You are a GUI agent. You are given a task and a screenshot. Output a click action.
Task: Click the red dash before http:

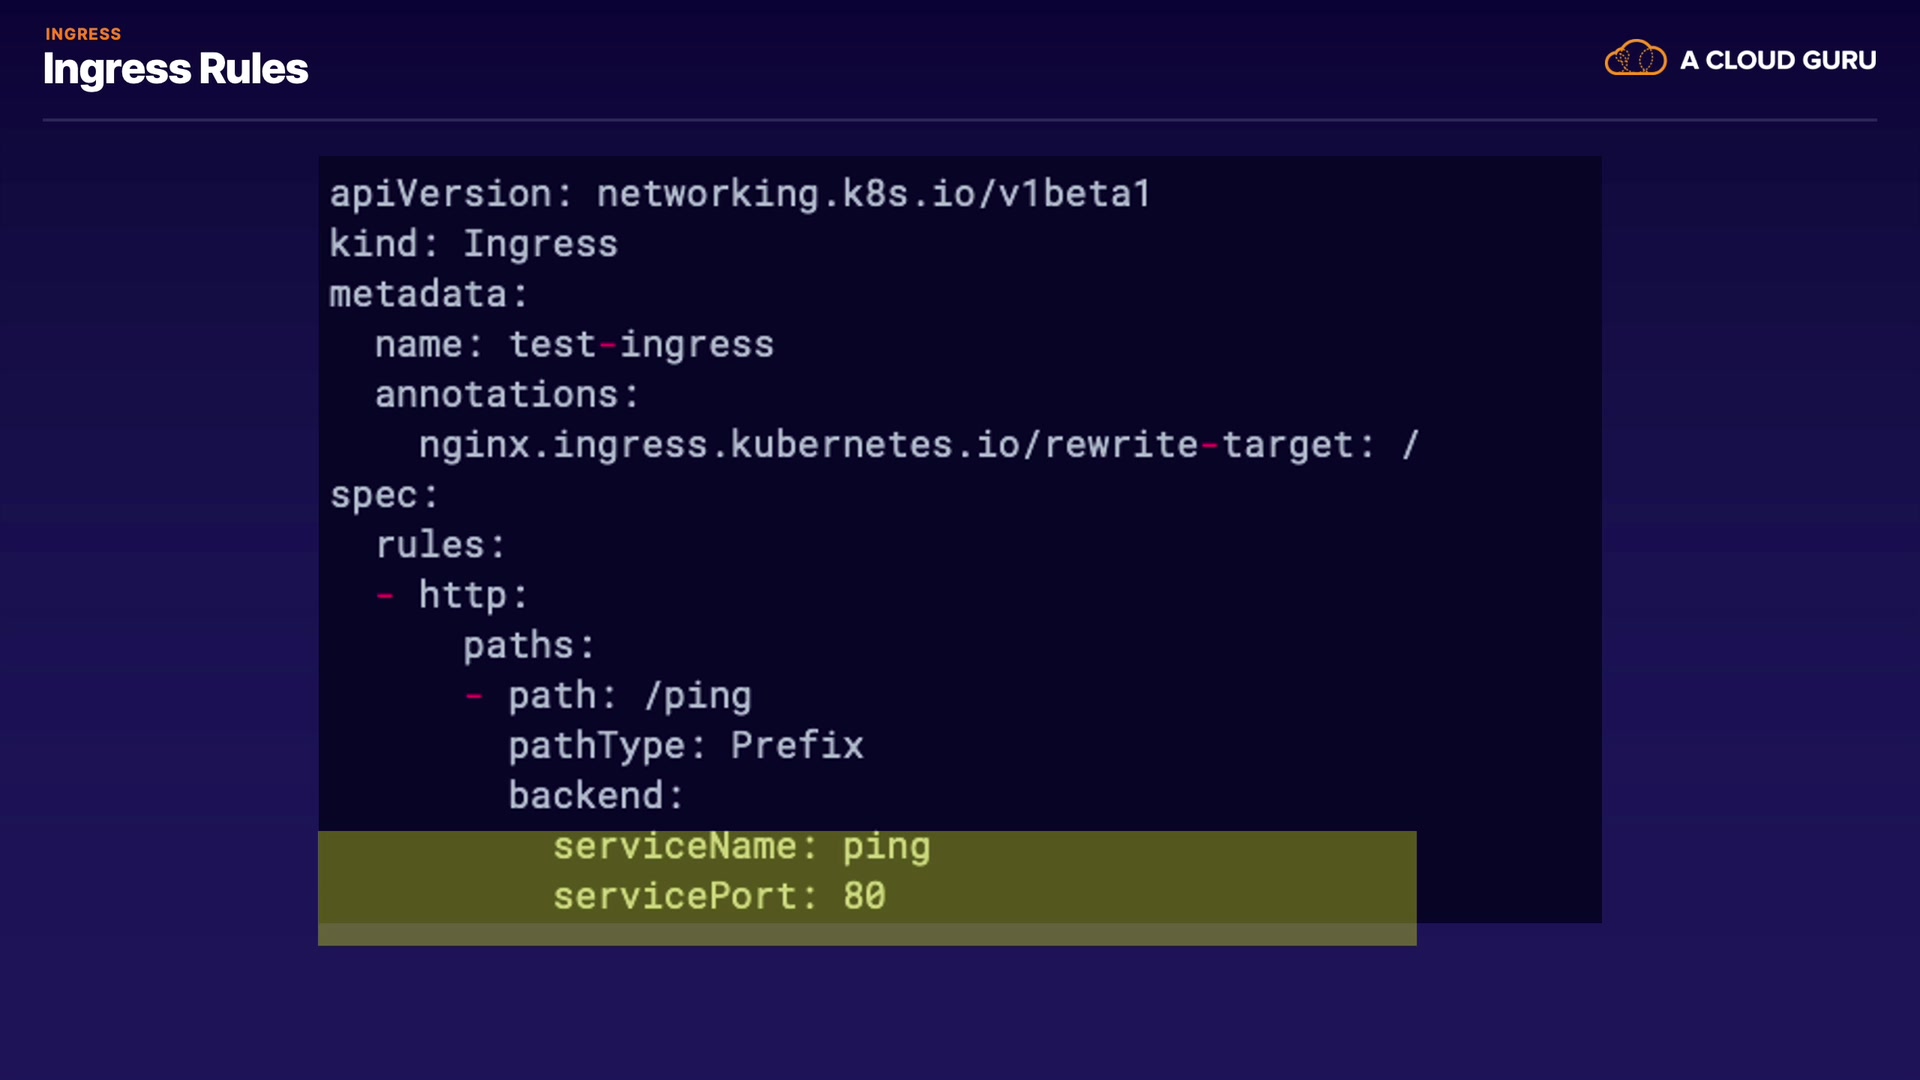click(385, 596)
